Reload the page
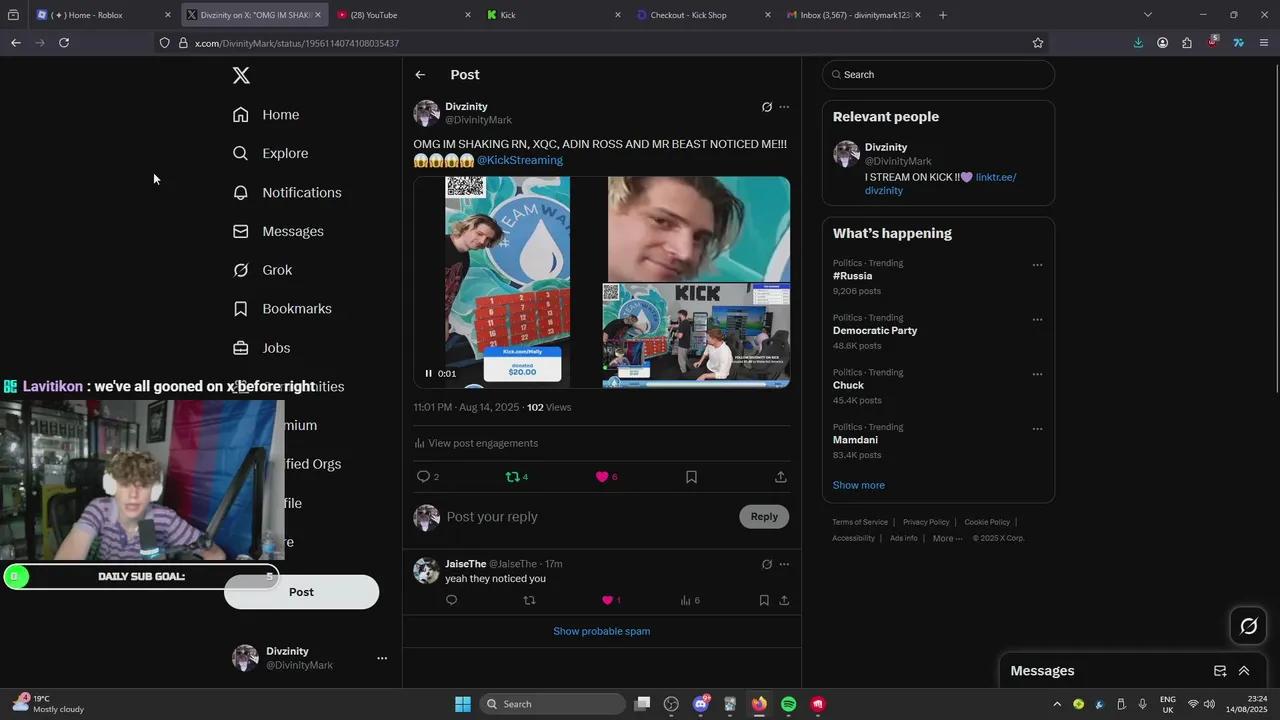This screenshot has width=1280, height=720. [64, 43]
